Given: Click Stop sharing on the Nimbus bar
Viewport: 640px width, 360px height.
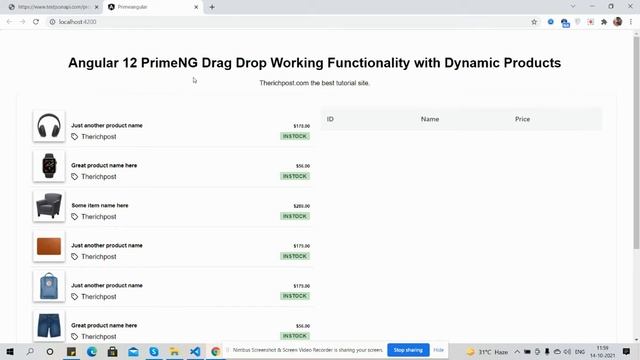Looking at the screenshot, I should point(408,350).
